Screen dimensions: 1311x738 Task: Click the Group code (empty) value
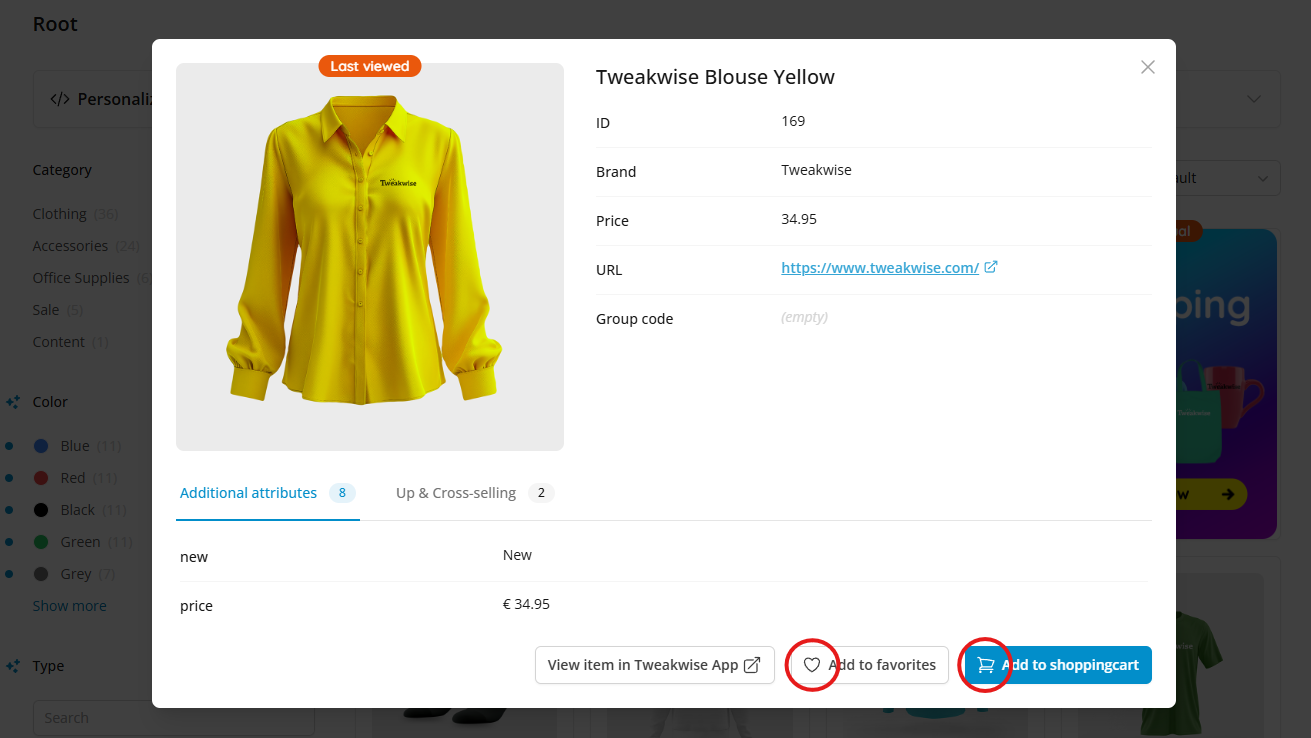coord(804,317)
